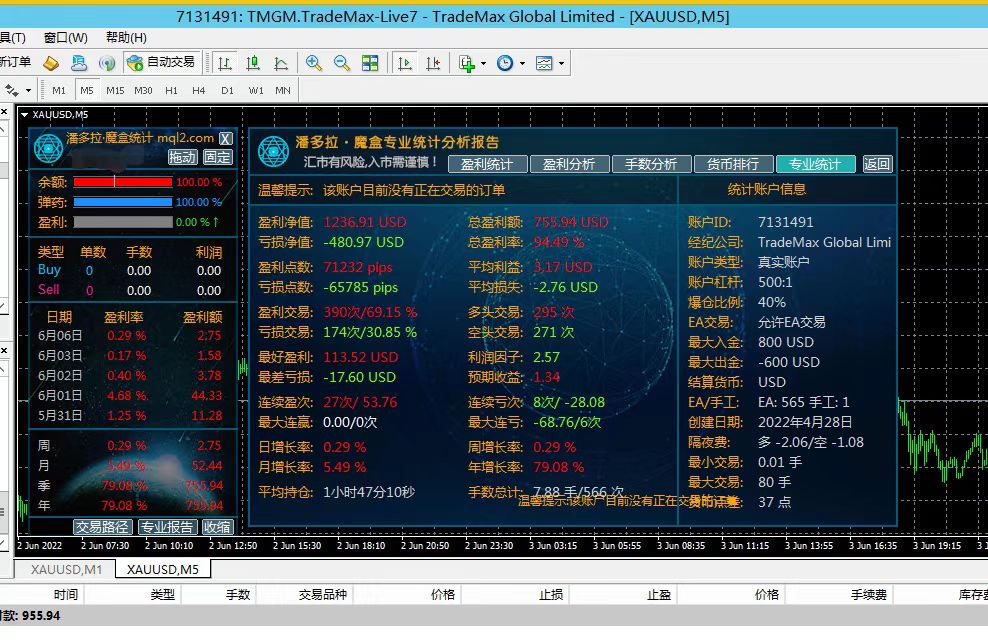Click the blue 弹药 ammo bar
The image size is (988, 641).
[122, 202]
